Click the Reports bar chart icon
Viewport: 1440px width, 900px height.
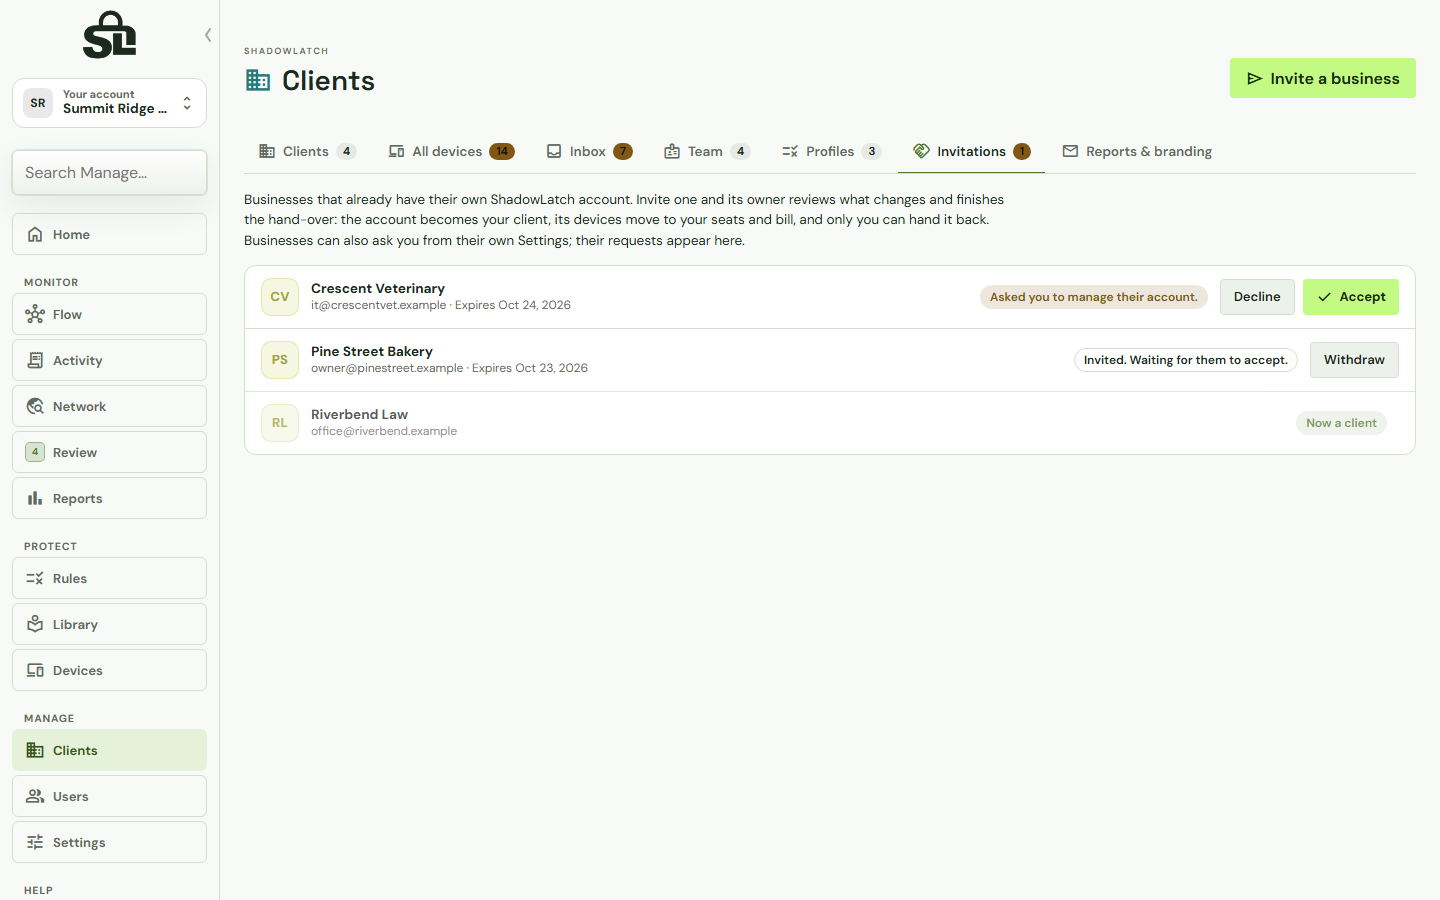[35, 498]
